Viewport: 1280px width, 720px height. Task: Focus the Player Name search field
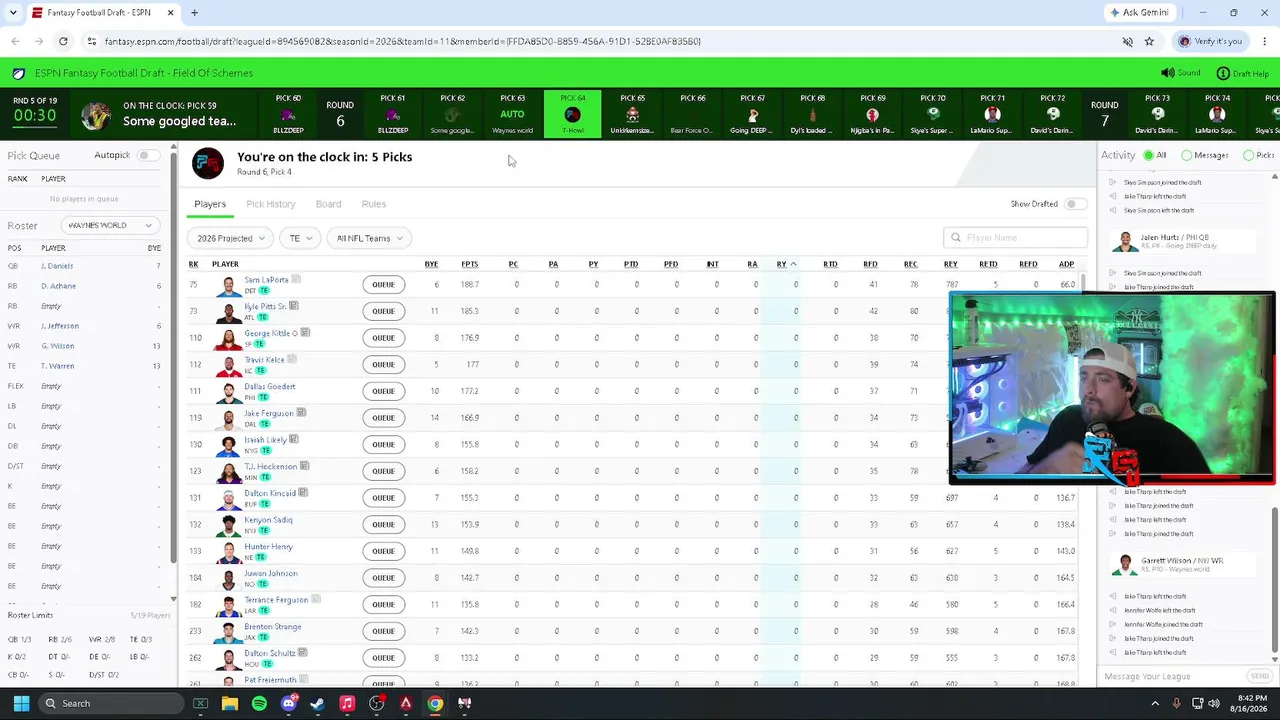(x=1015, y=238)
